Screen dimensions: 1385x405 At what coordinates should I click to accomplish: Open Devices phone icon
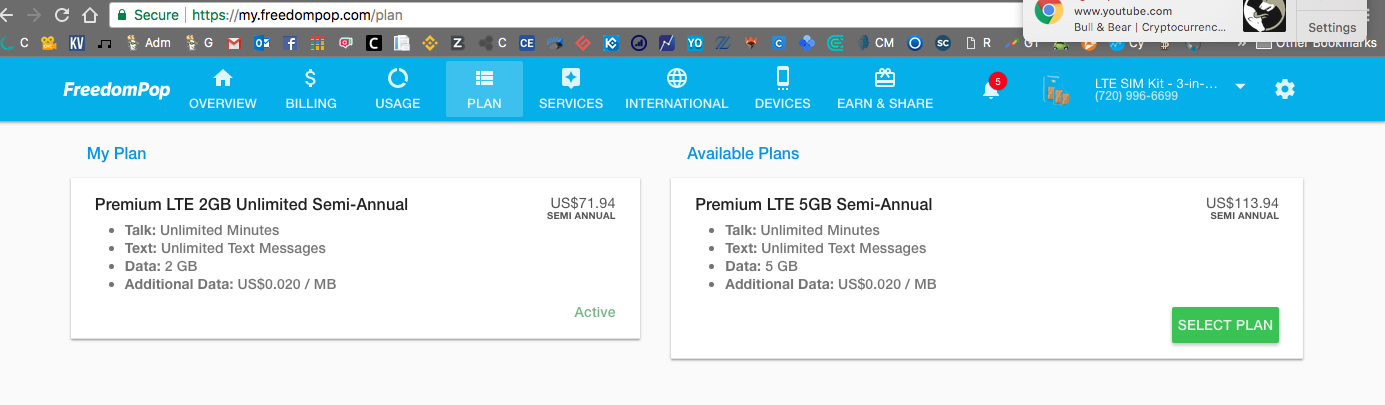tap(783, 78)
